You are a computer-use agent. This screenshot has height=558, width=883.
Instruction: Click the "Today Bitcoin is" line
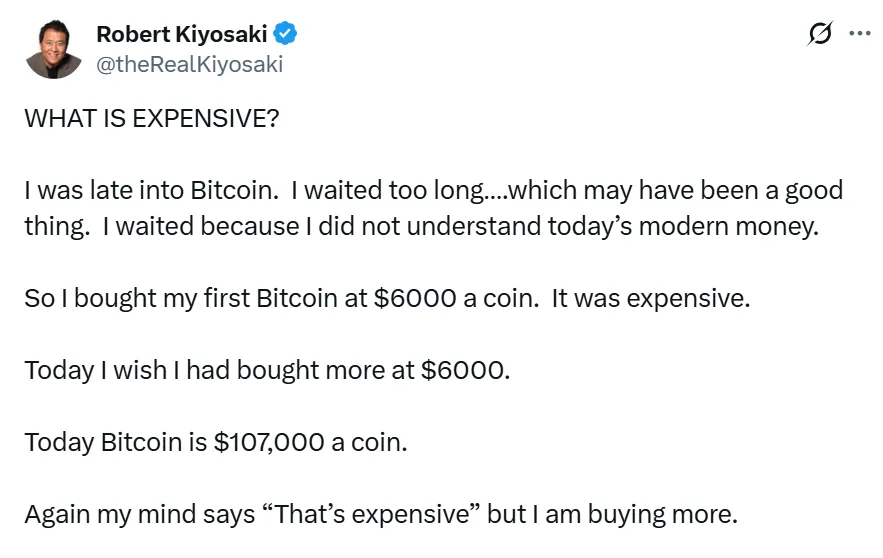point(116,442)
